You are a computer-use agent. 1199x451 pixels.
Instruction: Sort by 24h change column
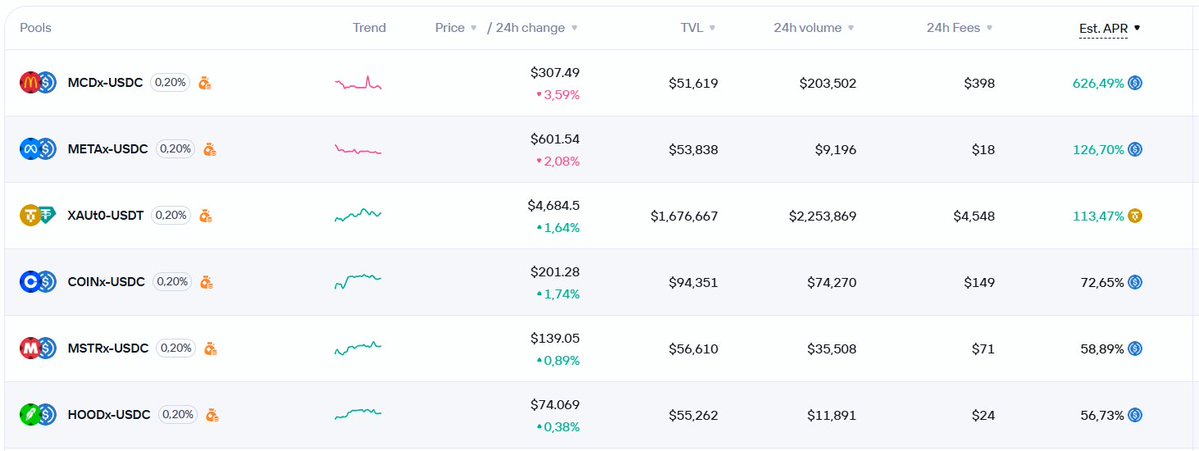(x=532, y=28)
